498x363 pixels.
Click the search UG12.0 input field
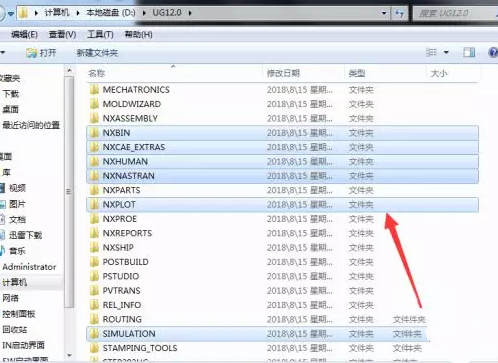[x=456, y=14]
